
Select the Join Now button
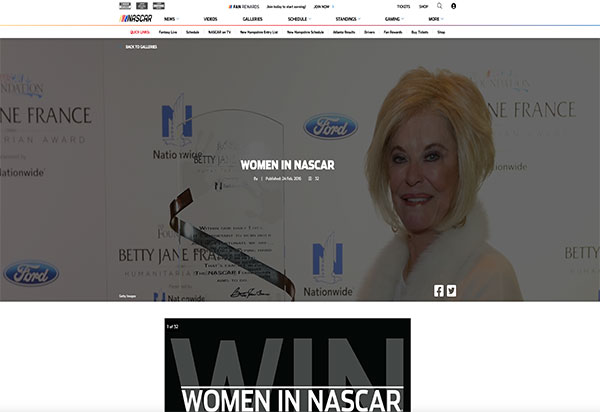324,7
